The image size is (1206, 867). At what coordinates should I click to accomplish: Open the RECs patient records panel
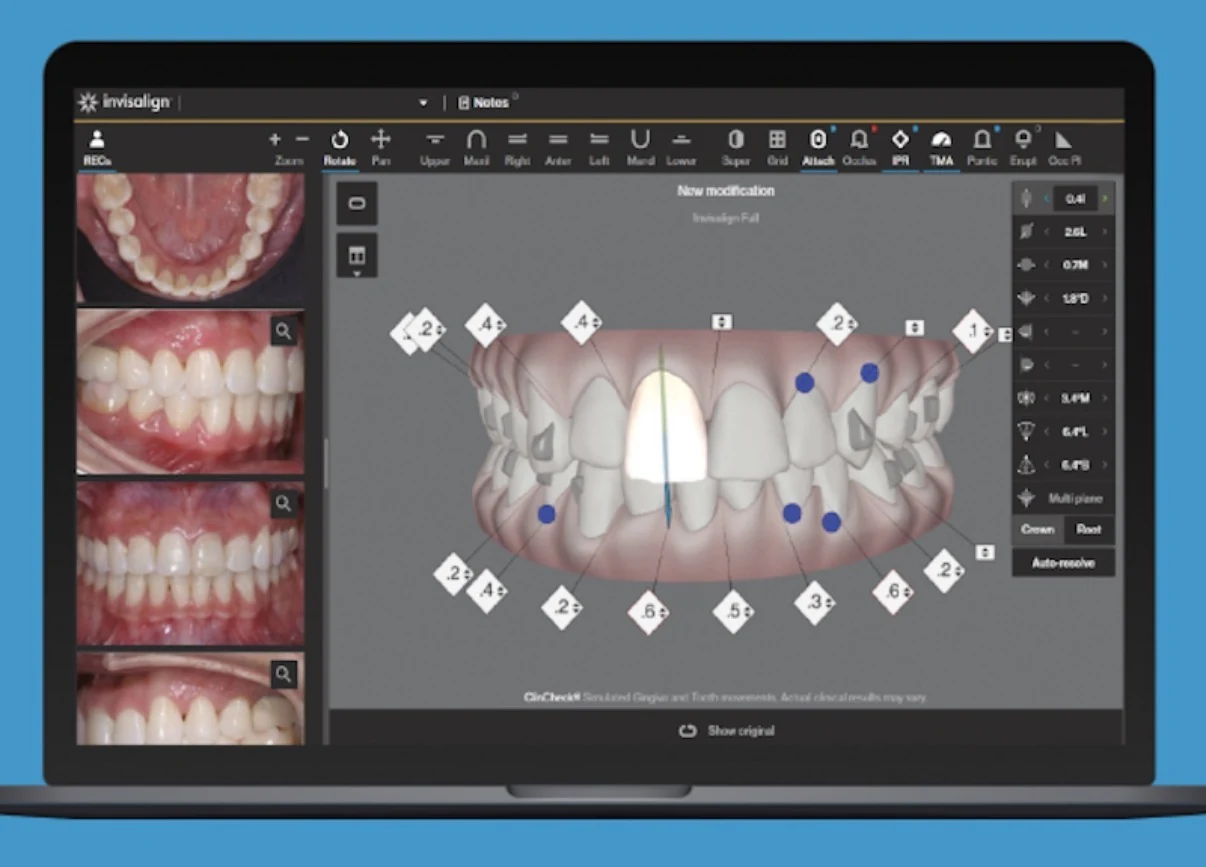click(x=97, y=147)
